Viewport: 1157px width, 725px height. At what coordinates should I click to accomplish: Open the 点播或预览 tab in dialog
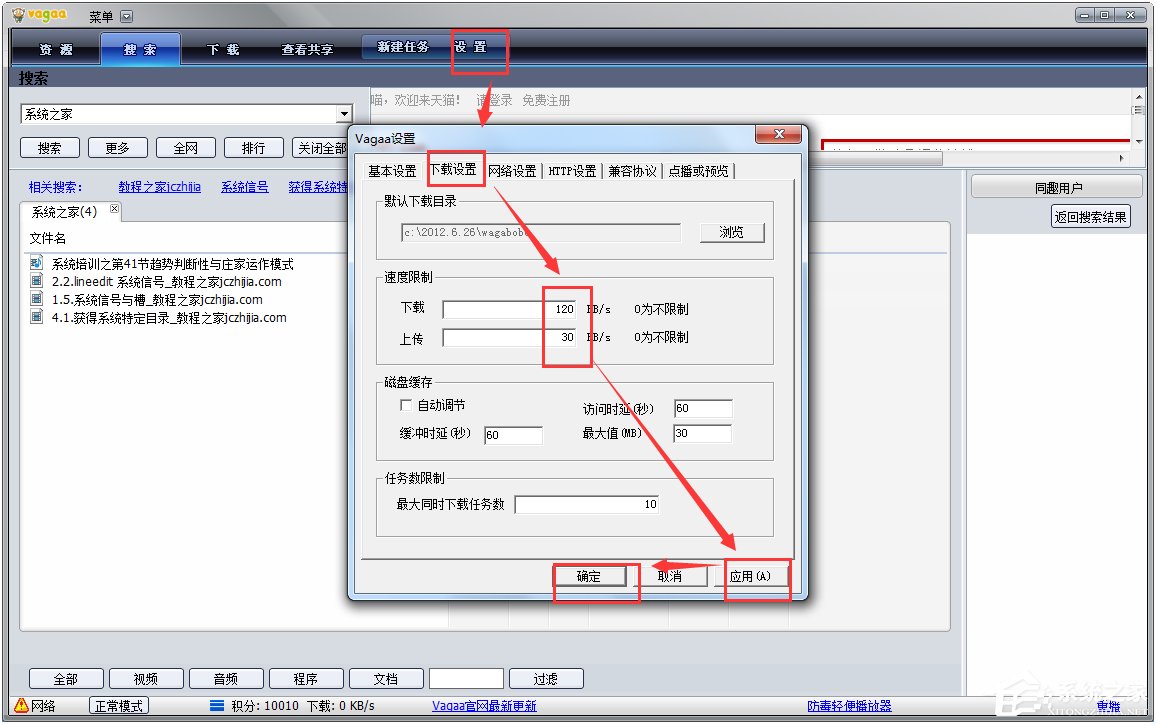click(x=698, y=171)
